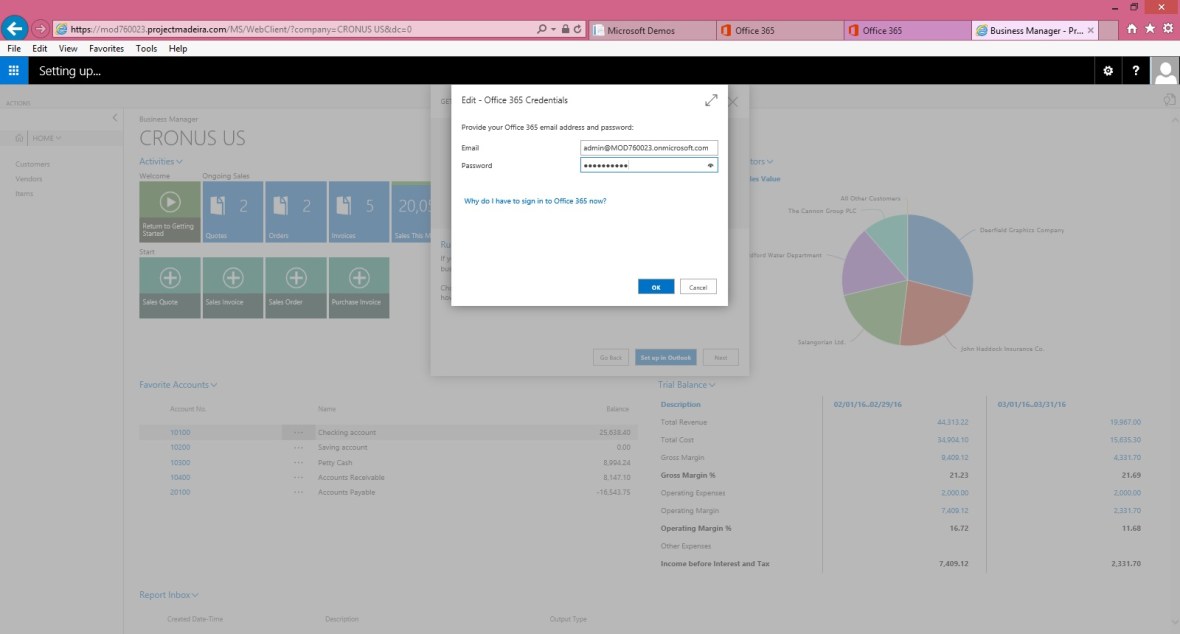Switch to the Microsoft Demos tab
Viewport: 1180px width, 634px height.
click(x=652, y=30)
